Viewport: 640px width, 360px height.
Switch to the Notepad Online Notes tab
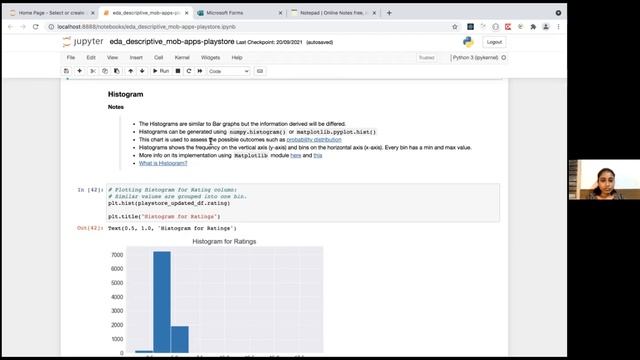click(333, 13)
